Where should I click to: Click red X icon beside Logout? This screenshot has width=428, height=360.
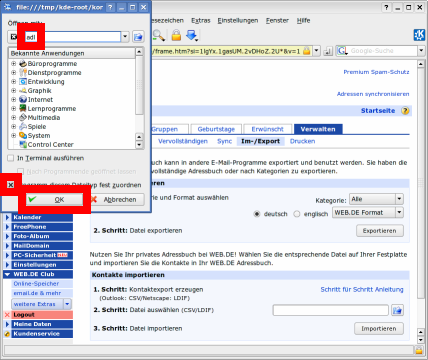tap(7, 315)
